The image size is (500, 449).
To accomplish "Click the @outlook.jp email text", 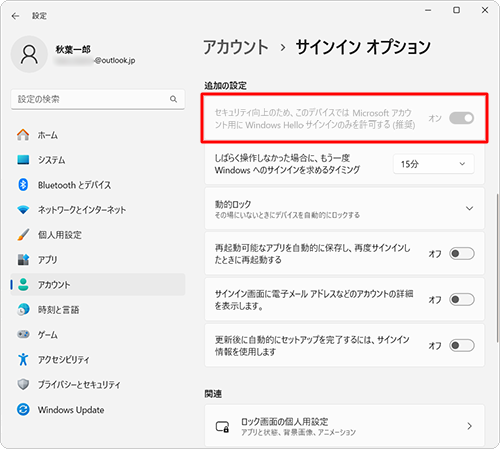I will (x=115, y=61).
